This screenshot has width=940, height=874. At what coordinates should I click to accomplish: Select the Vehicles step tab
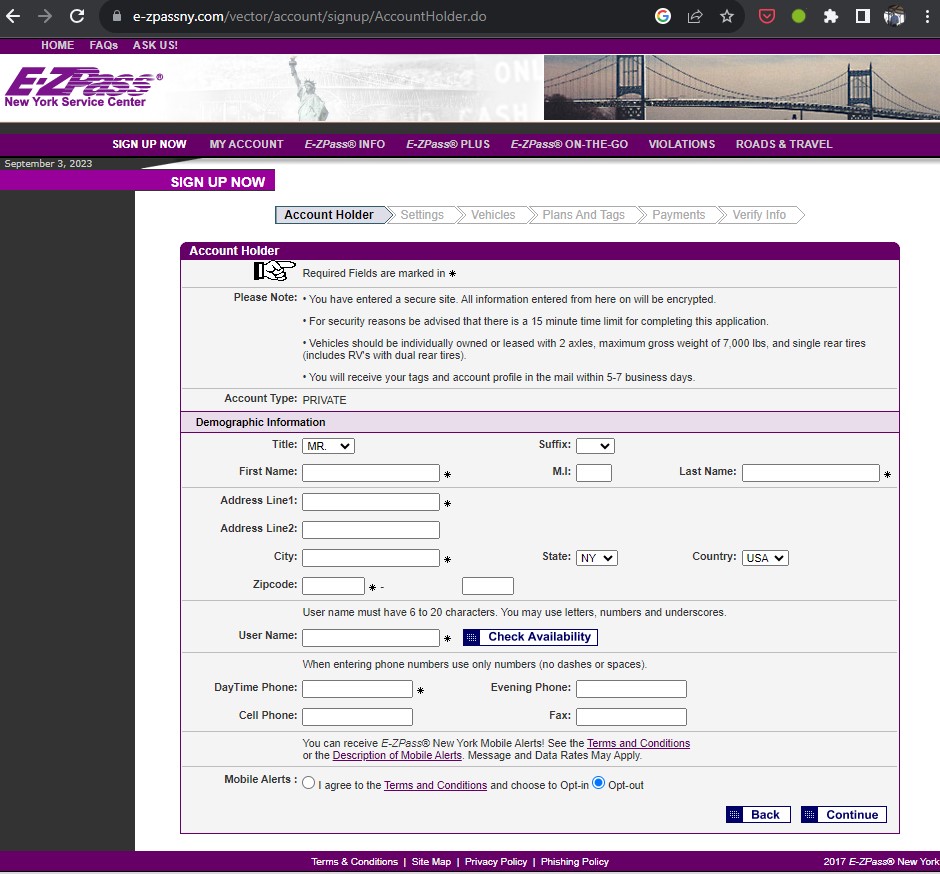493,215
